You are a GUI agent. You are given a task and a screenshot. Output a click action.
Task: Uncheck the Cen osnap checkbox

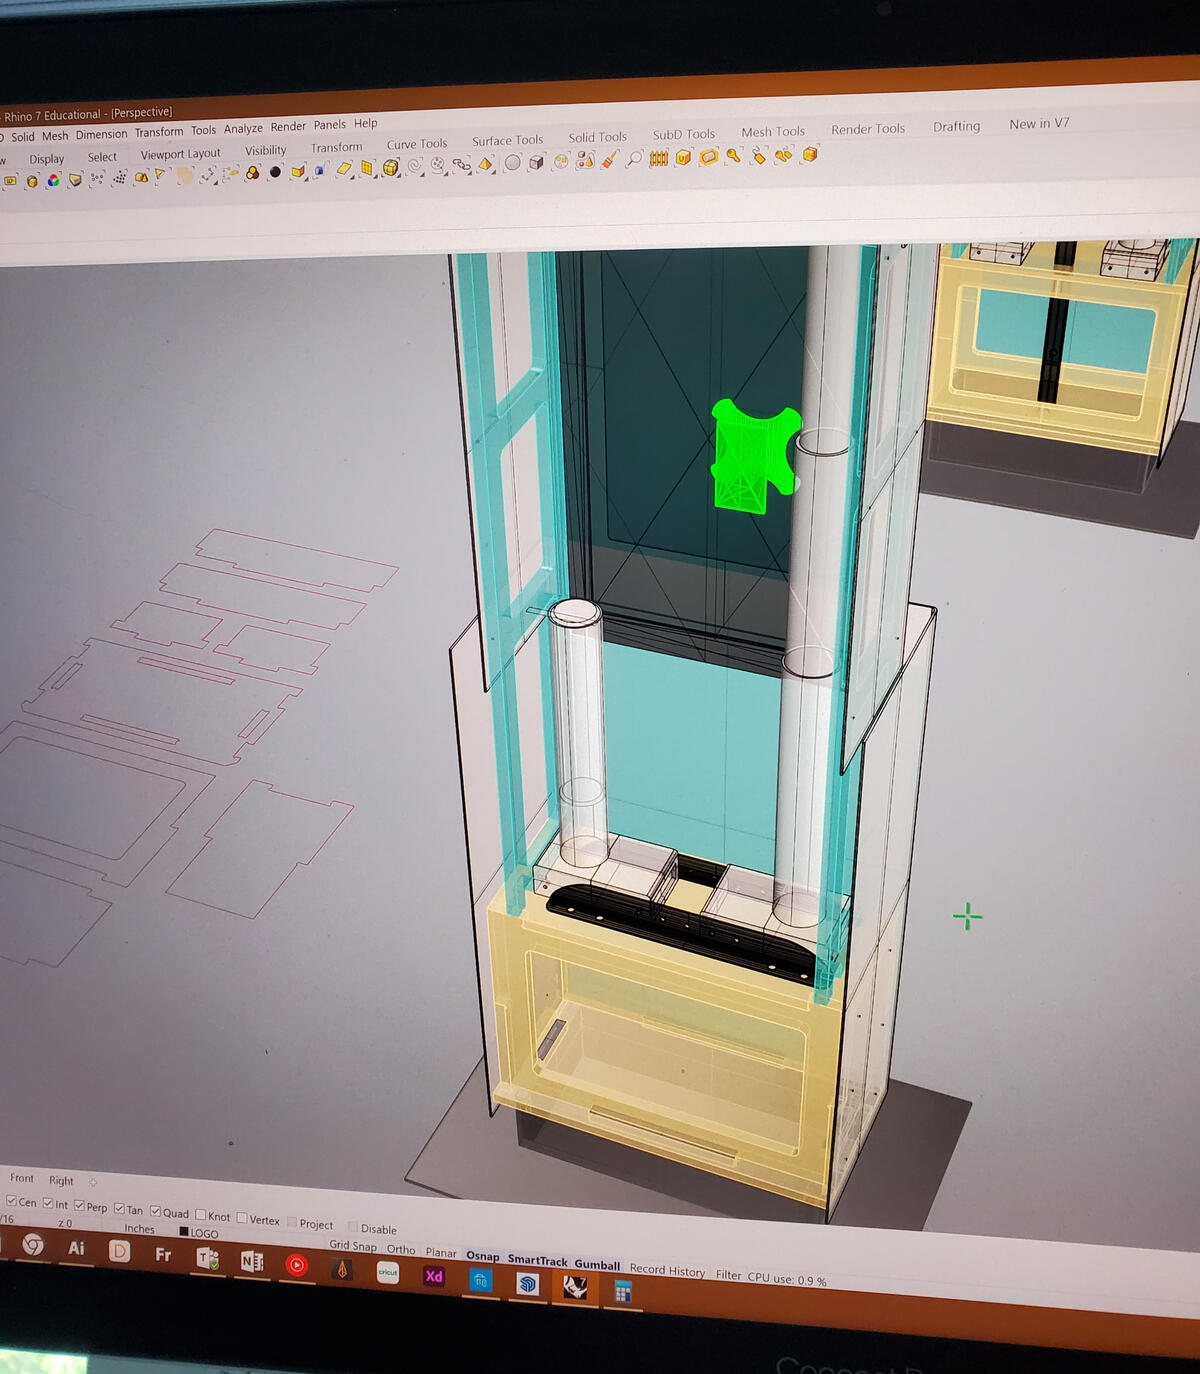click(12, 1201)
